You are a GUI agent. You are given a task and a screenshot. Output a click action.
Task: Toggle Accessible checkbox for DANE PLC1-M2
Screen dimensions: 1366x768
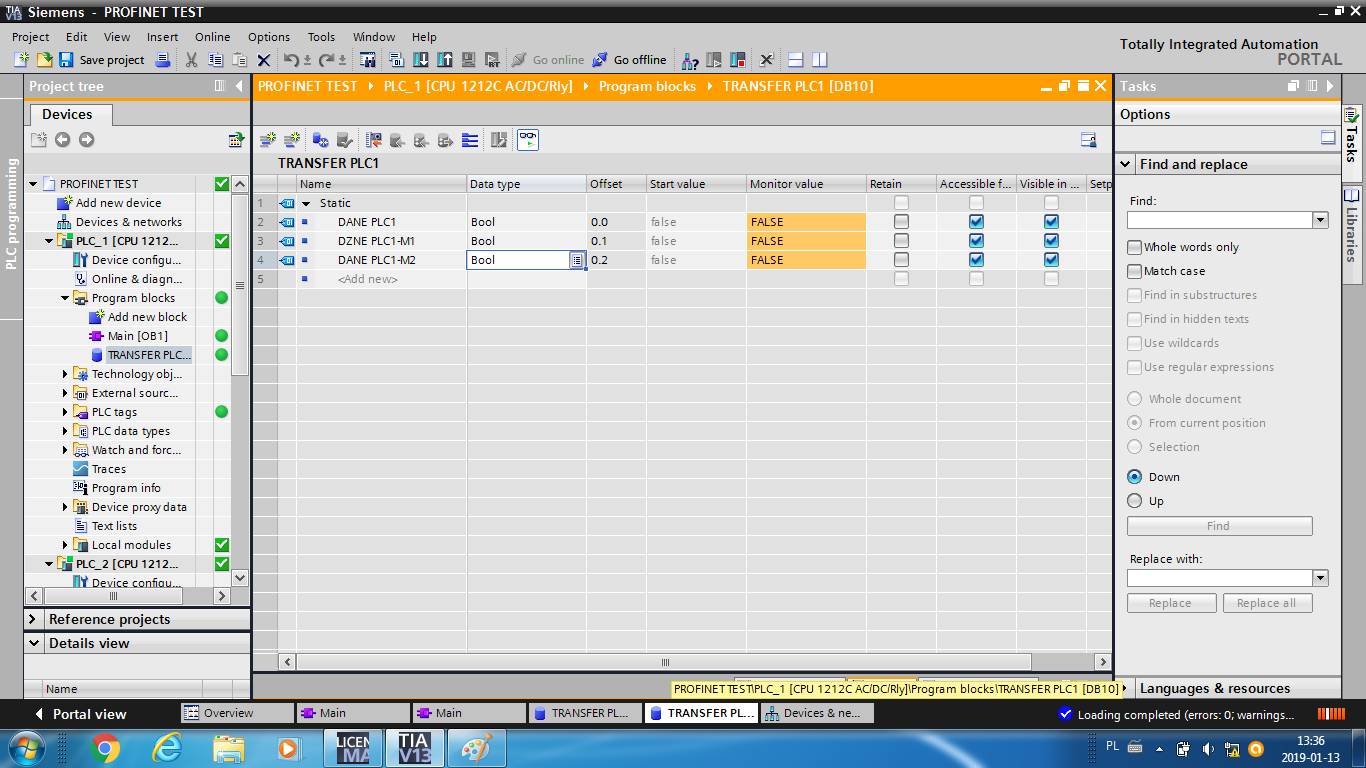[976, 260]
